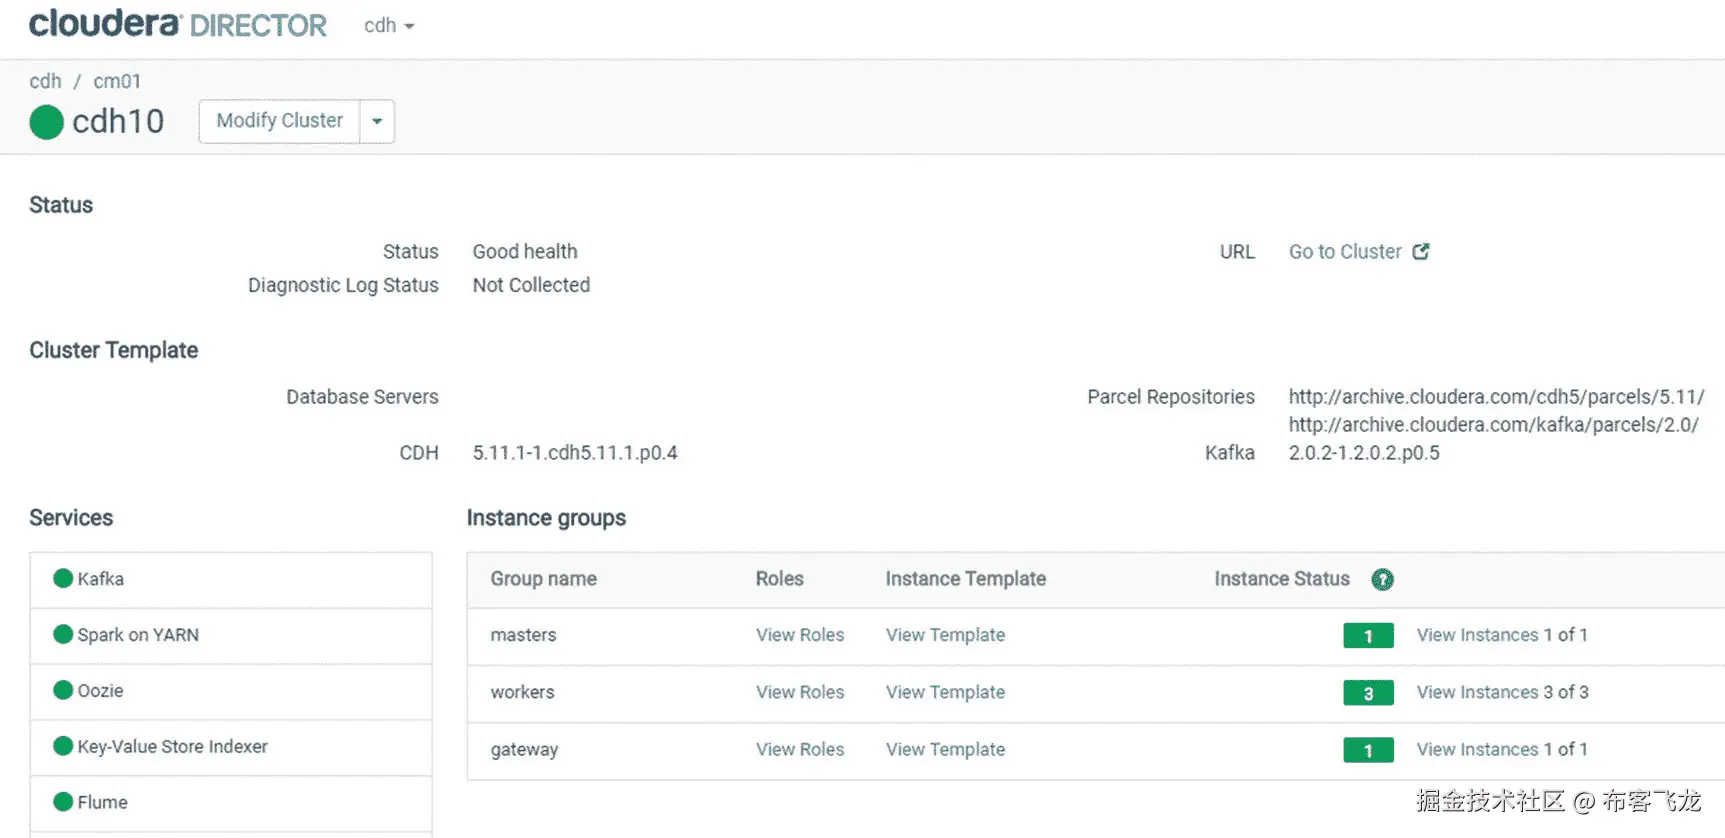Click the green status dot next to Oozie
Screen dimensions: 1725x838
pos(63,690)
